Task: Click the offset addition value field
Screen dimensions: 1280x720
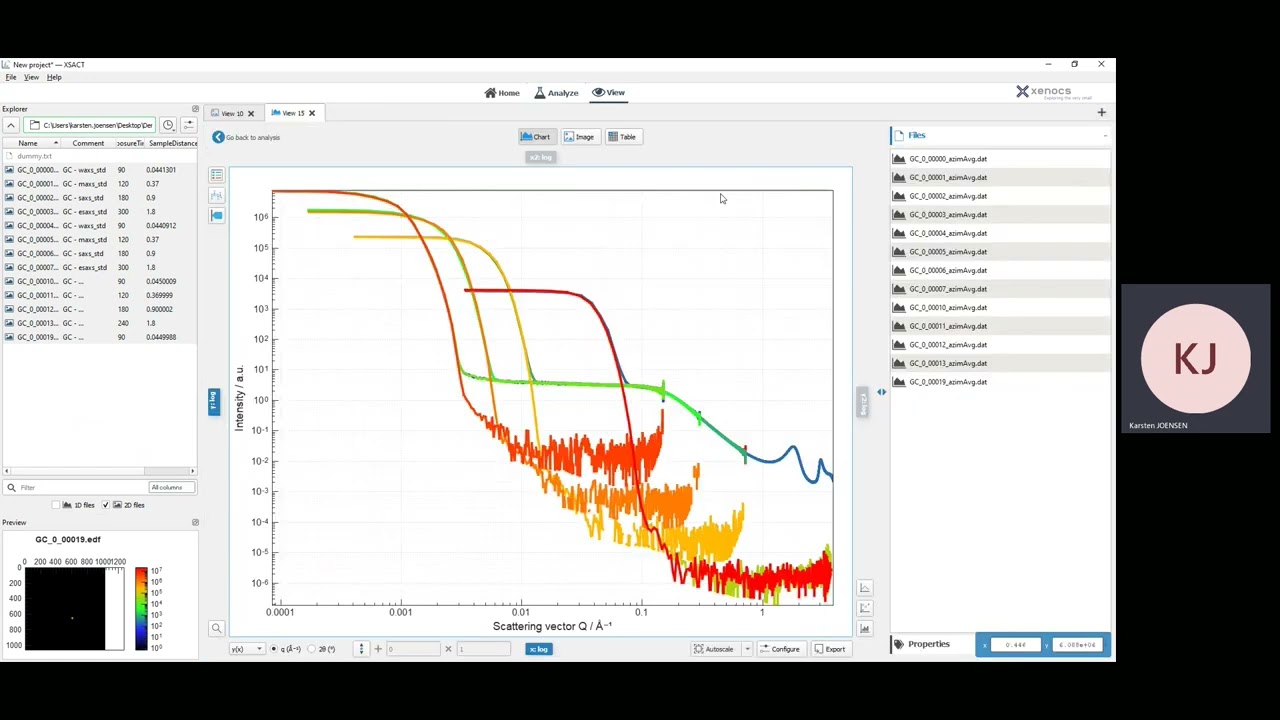Action: [413, 649]
